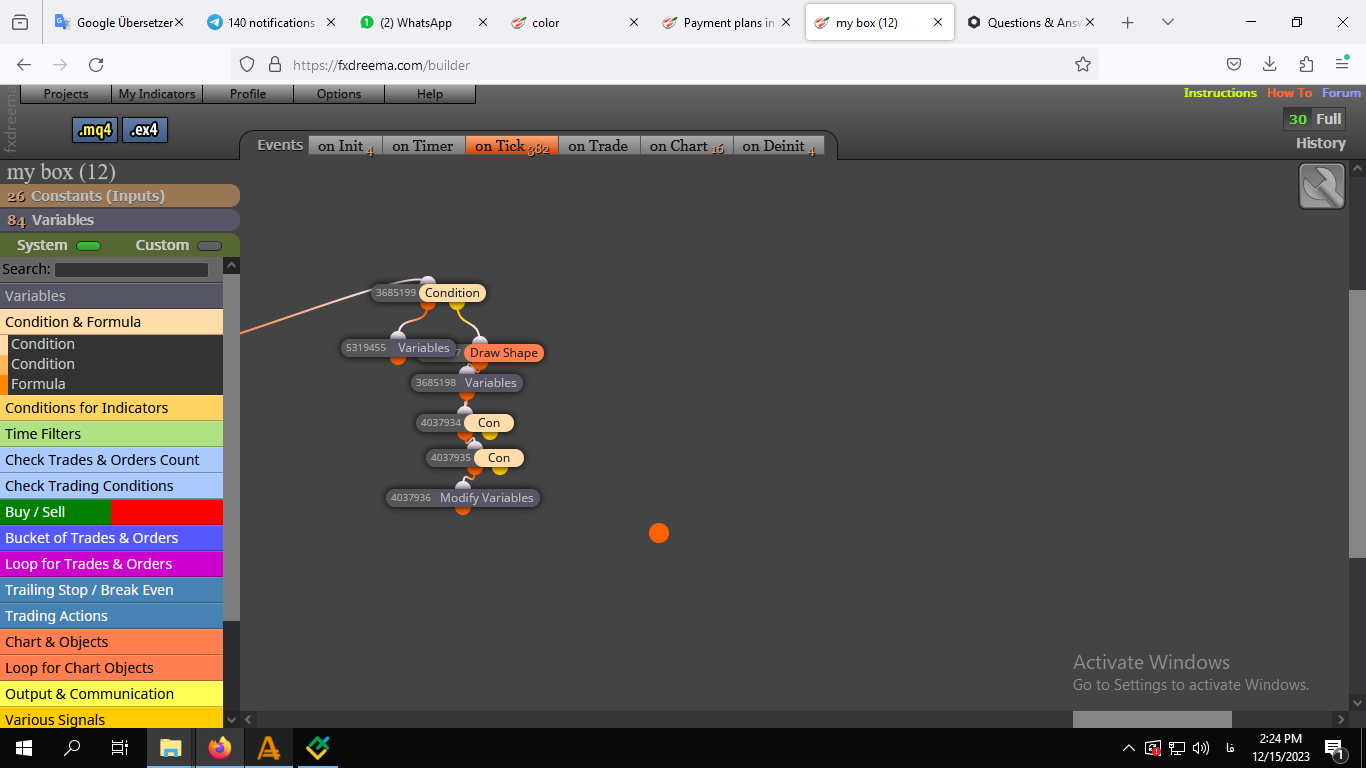Image resolution: width=1366 pixels, height=768 pixels.
Task: Click the volume icon in system tray
Action: (x=1201, y=748)
